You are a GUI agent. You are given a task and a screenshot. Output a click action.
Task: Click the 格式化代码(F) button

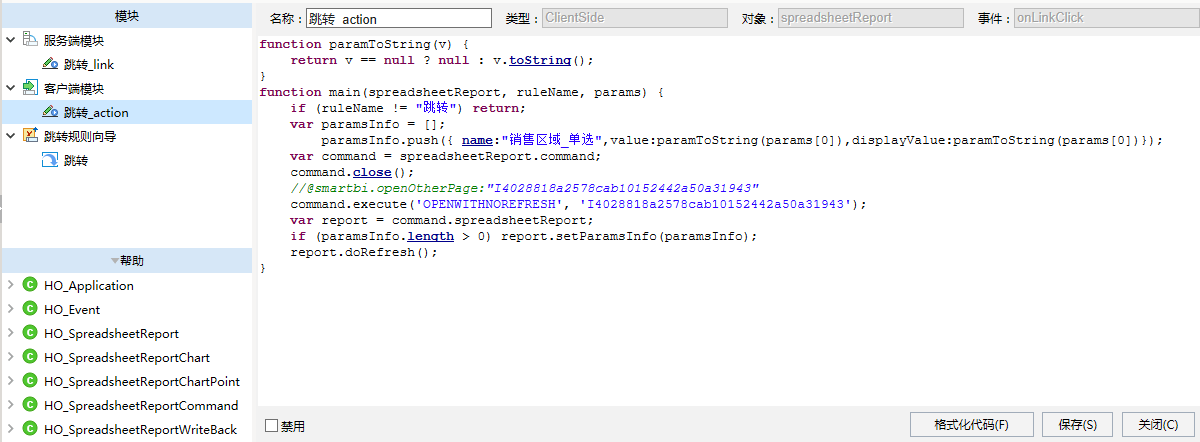[972, 425]
